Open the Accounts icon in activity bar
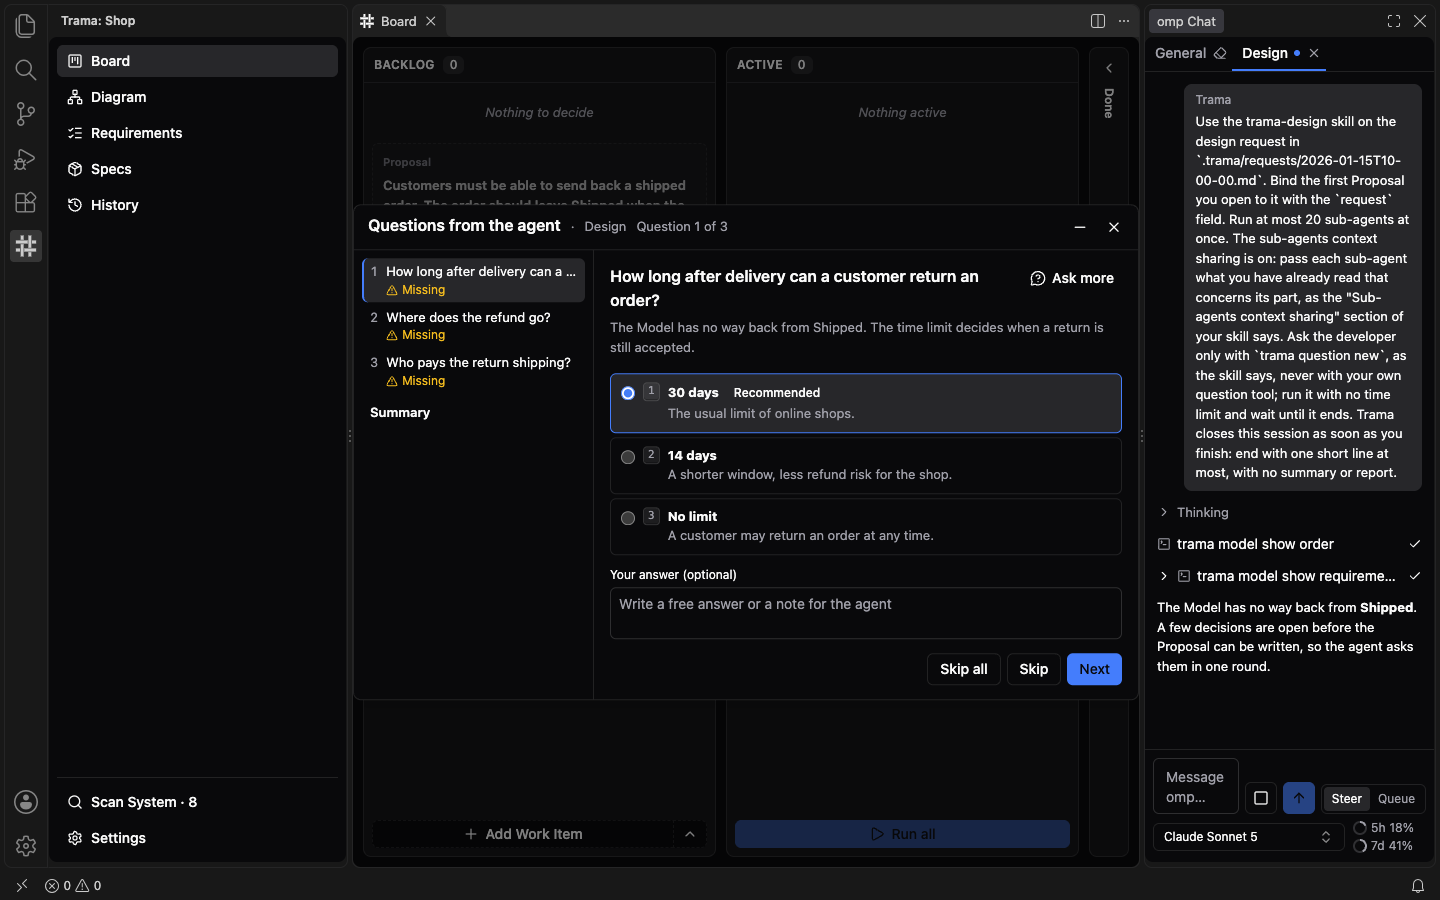This screenshot has height=900, width=1440. pyautogui.click(x=26, y=802)
